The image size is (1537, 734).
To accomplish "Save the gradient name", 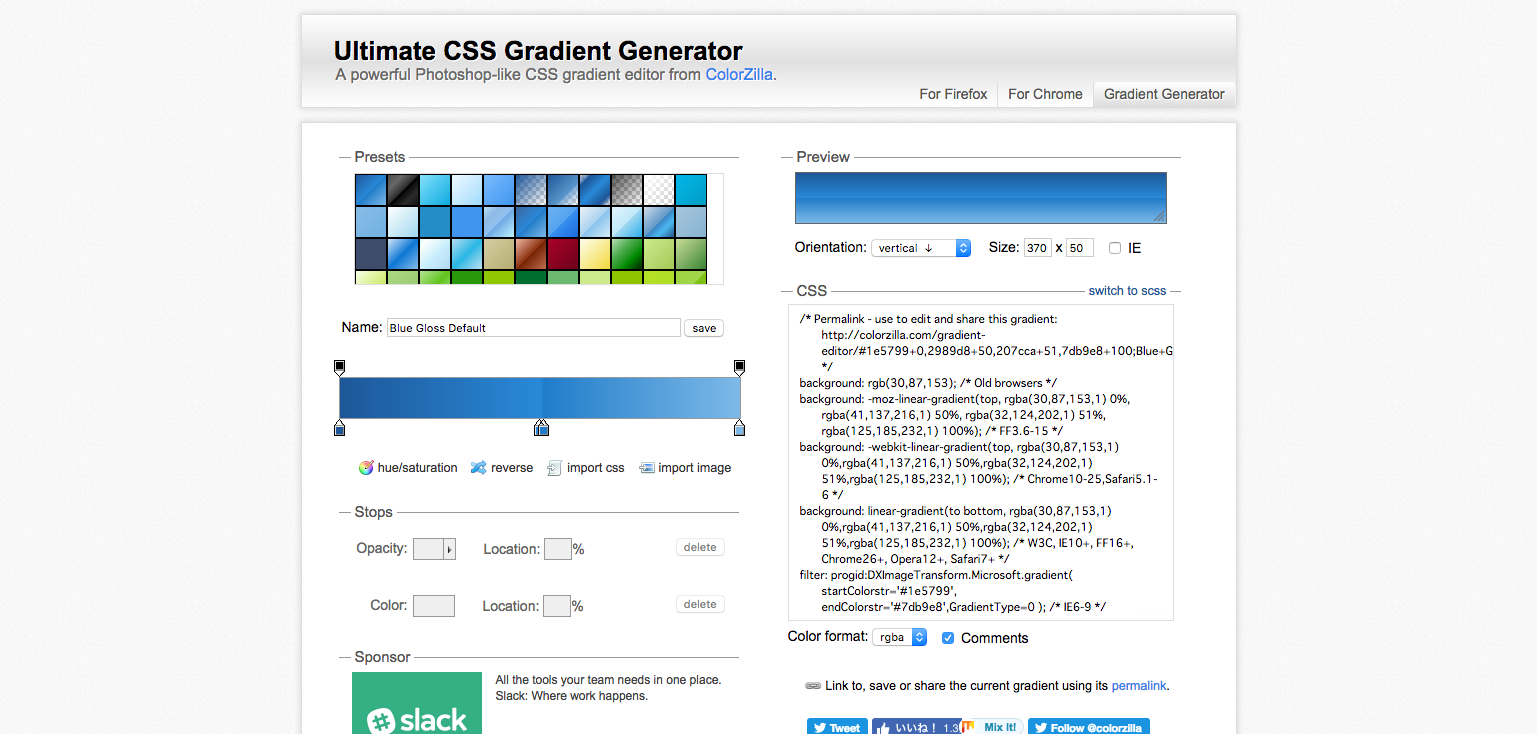I will click(704, 328).
